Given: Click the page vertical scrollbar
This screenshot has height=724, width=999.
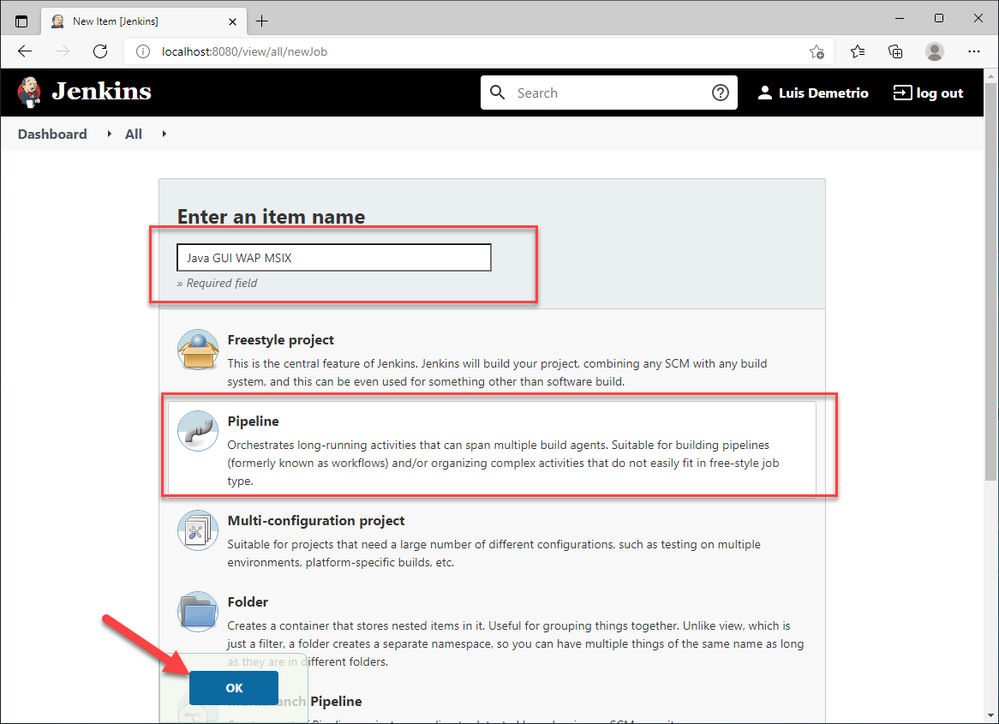Looking at the screenshot, I should (x=991, y=280).
